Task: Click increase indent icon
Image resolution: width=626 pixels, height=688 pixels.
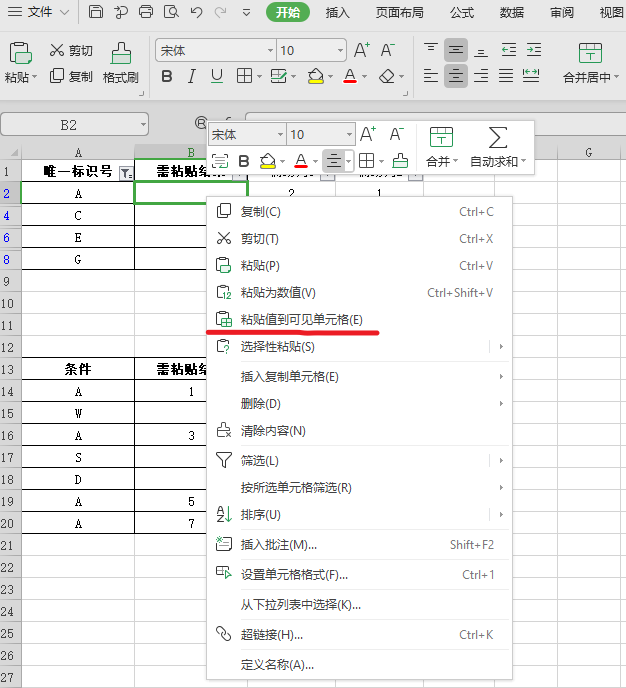Action: coord(534,50)
